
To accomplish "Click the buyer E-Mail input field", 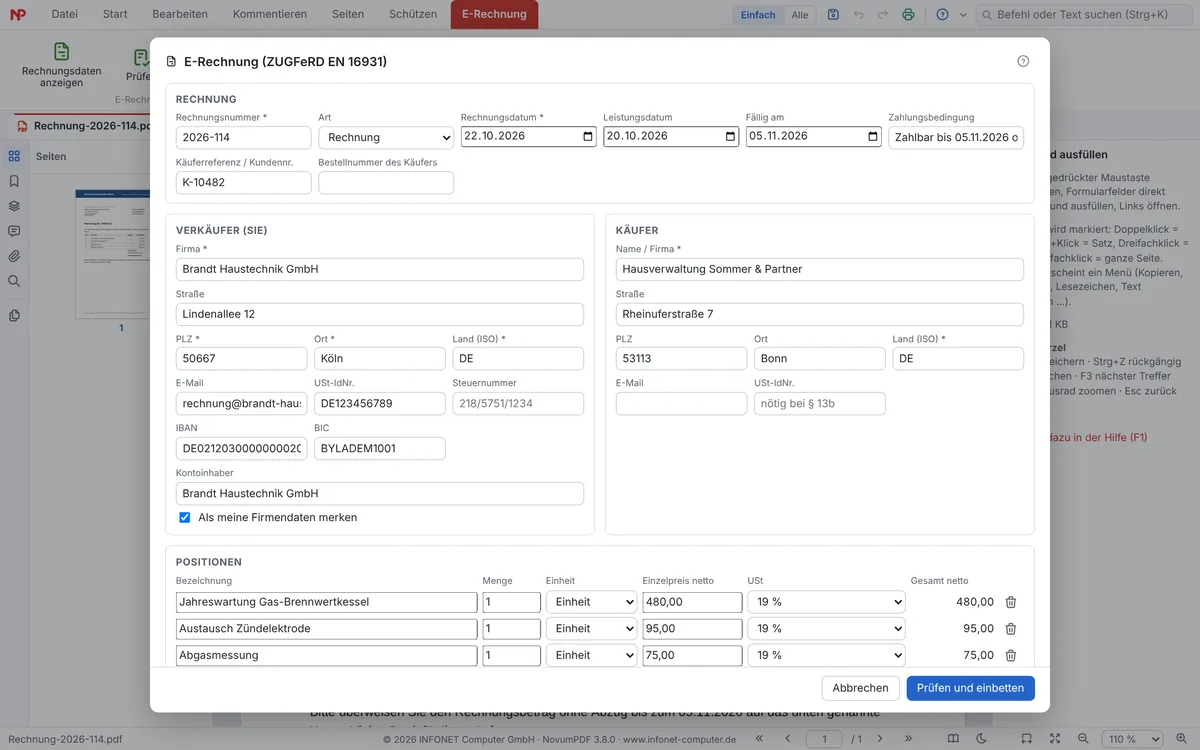I will [681, 403].
